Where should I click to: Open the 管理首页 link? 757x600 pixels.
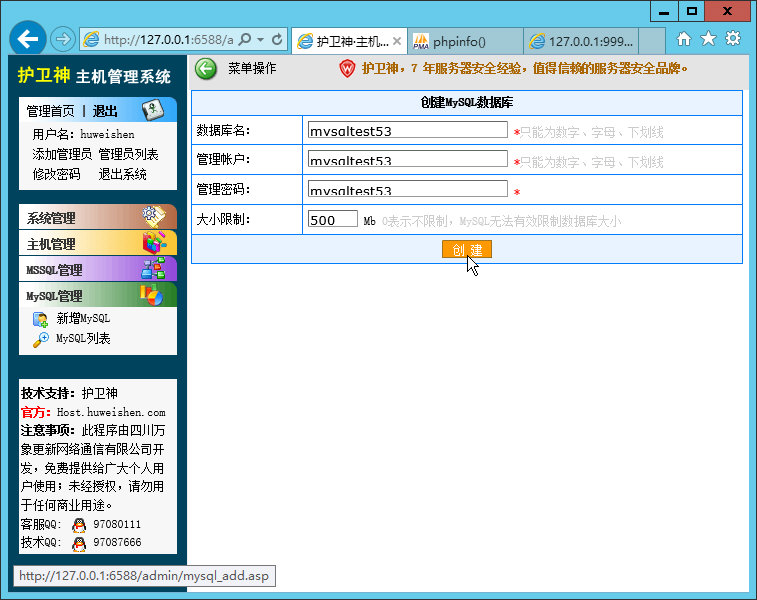51,112
